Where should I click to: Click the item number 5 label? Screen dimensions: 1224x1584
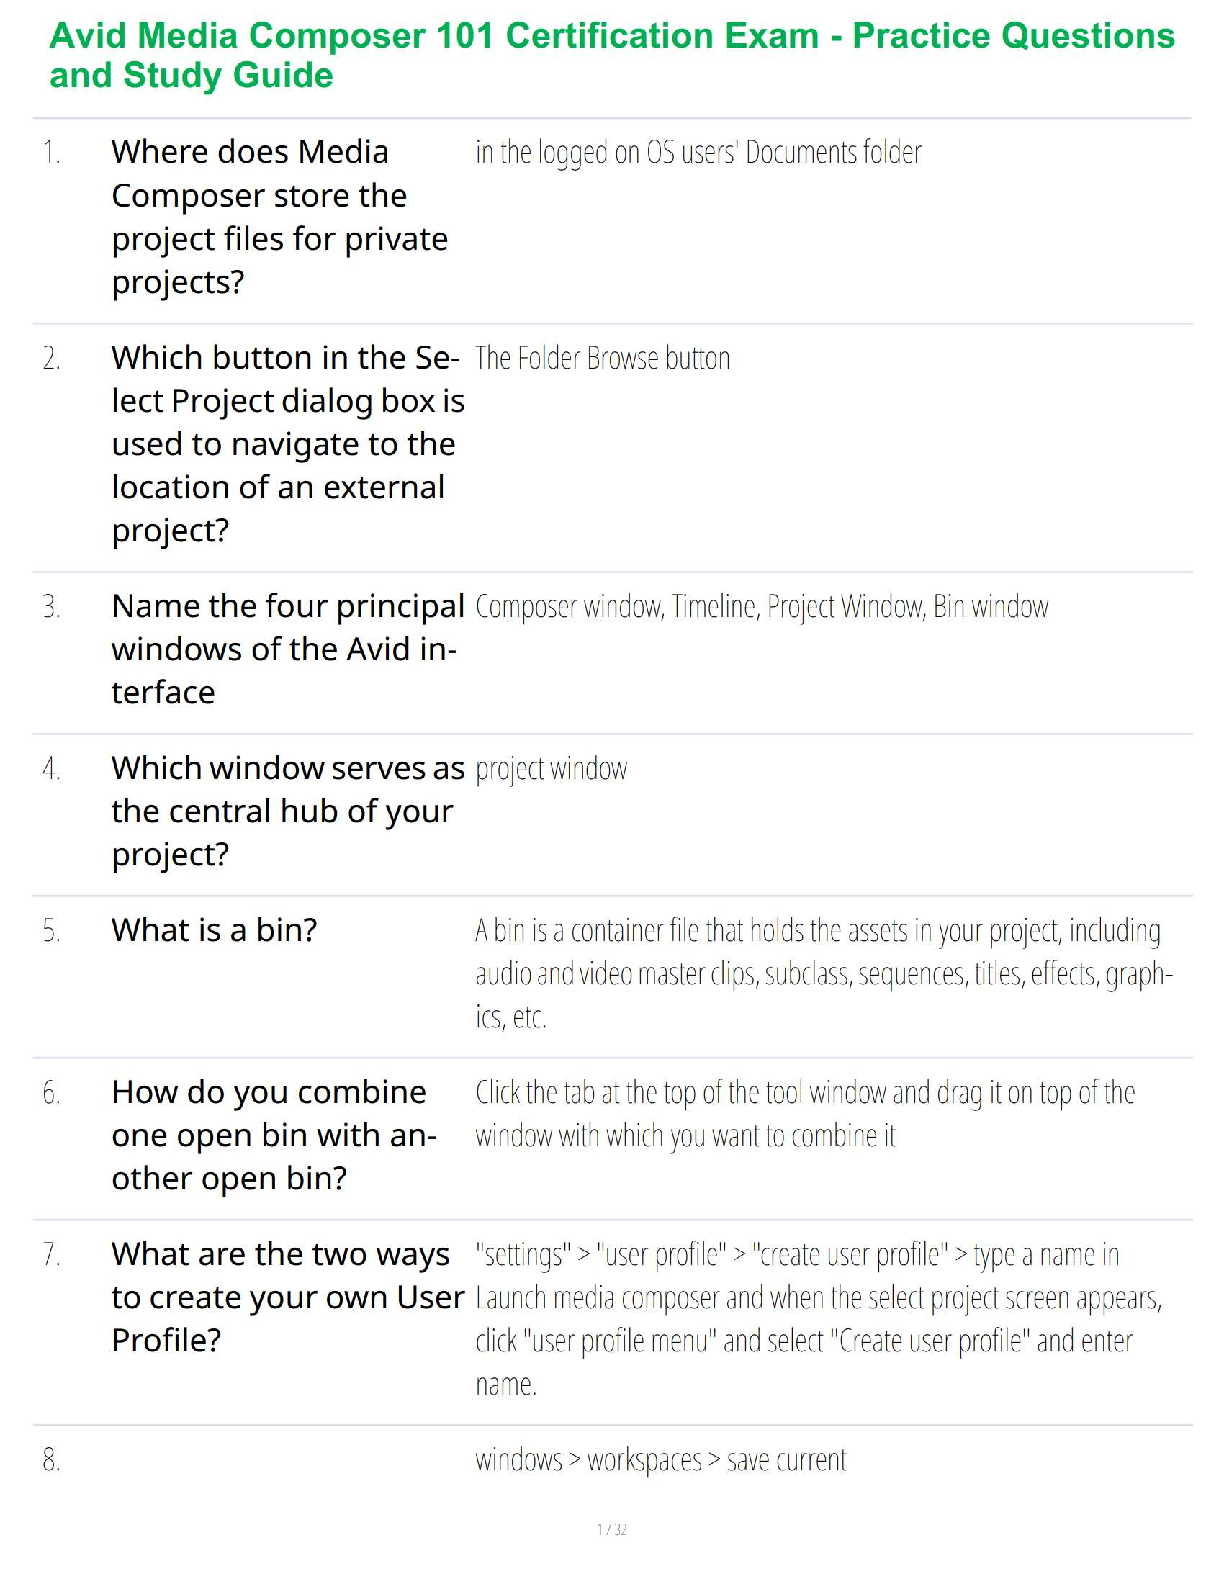point(51,931)
